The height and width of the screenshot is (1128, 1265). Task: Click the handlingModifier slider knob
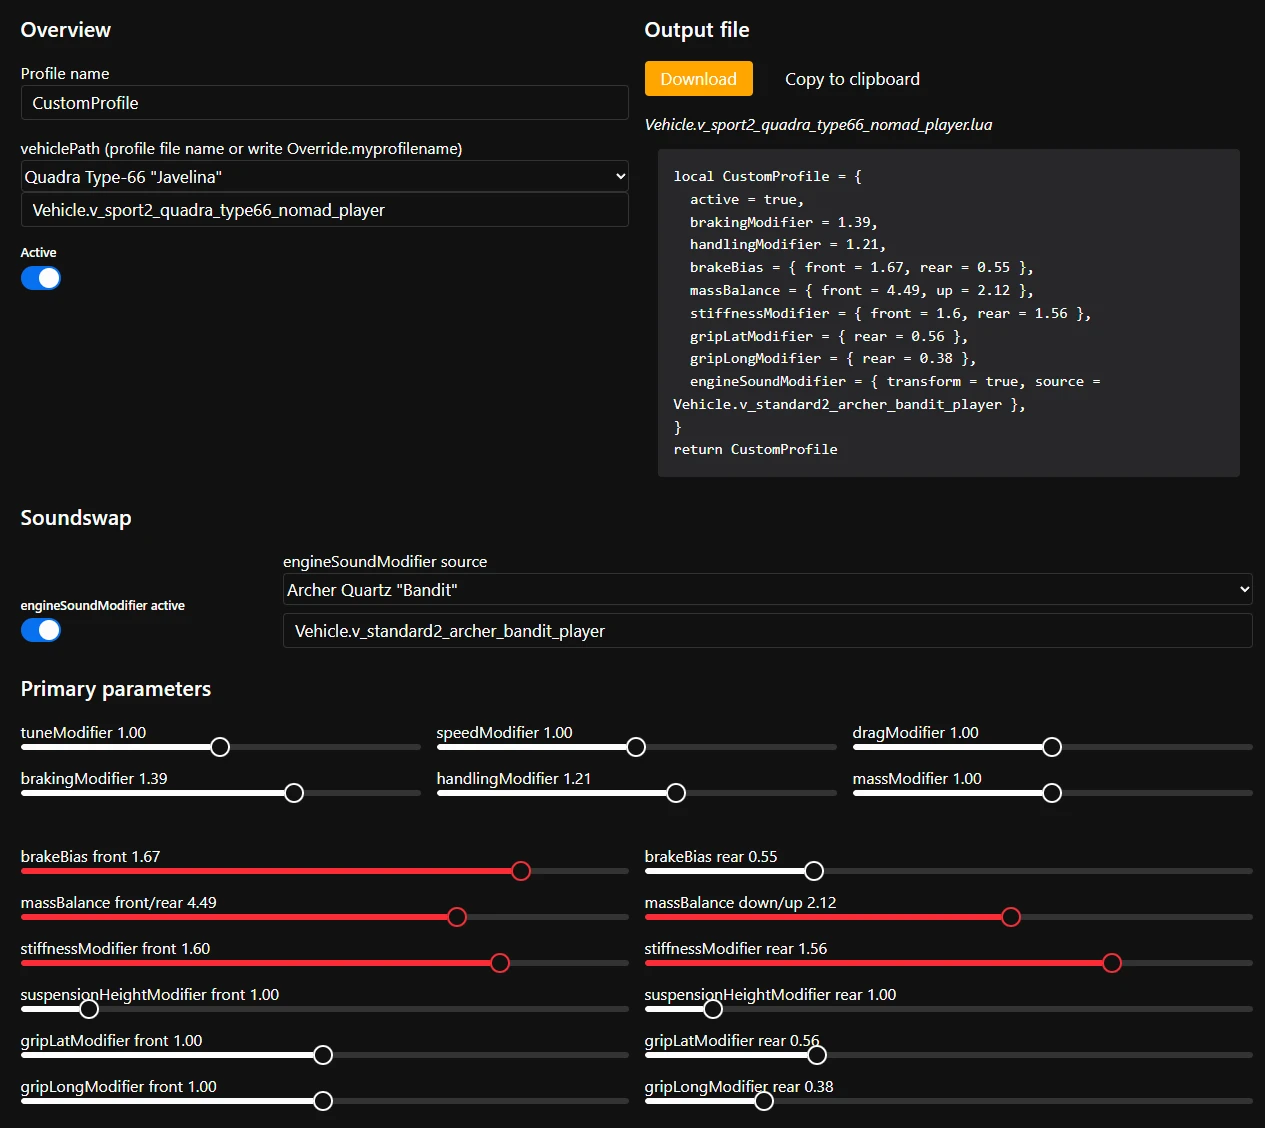click(676, 793)
